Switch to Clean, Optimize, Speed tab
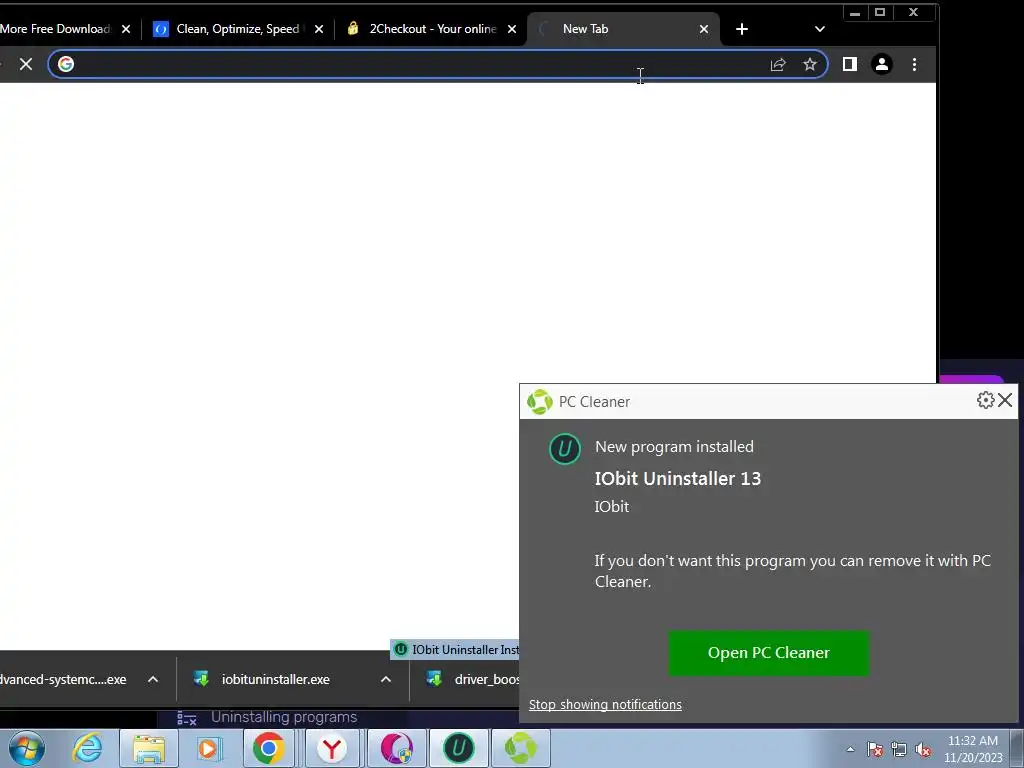 (x=238, y=29)
